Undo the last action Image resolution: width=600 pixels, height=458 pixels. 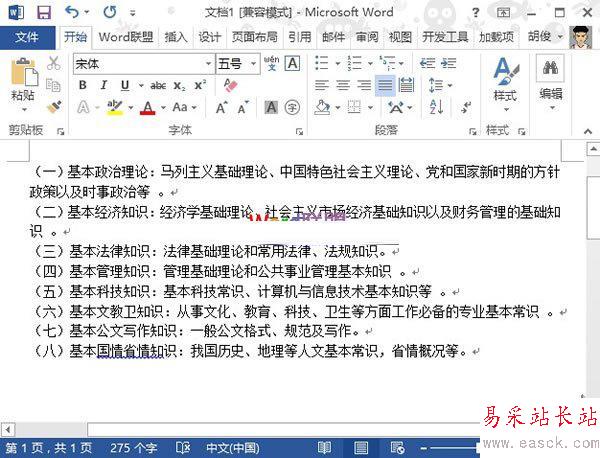point(72,12)
